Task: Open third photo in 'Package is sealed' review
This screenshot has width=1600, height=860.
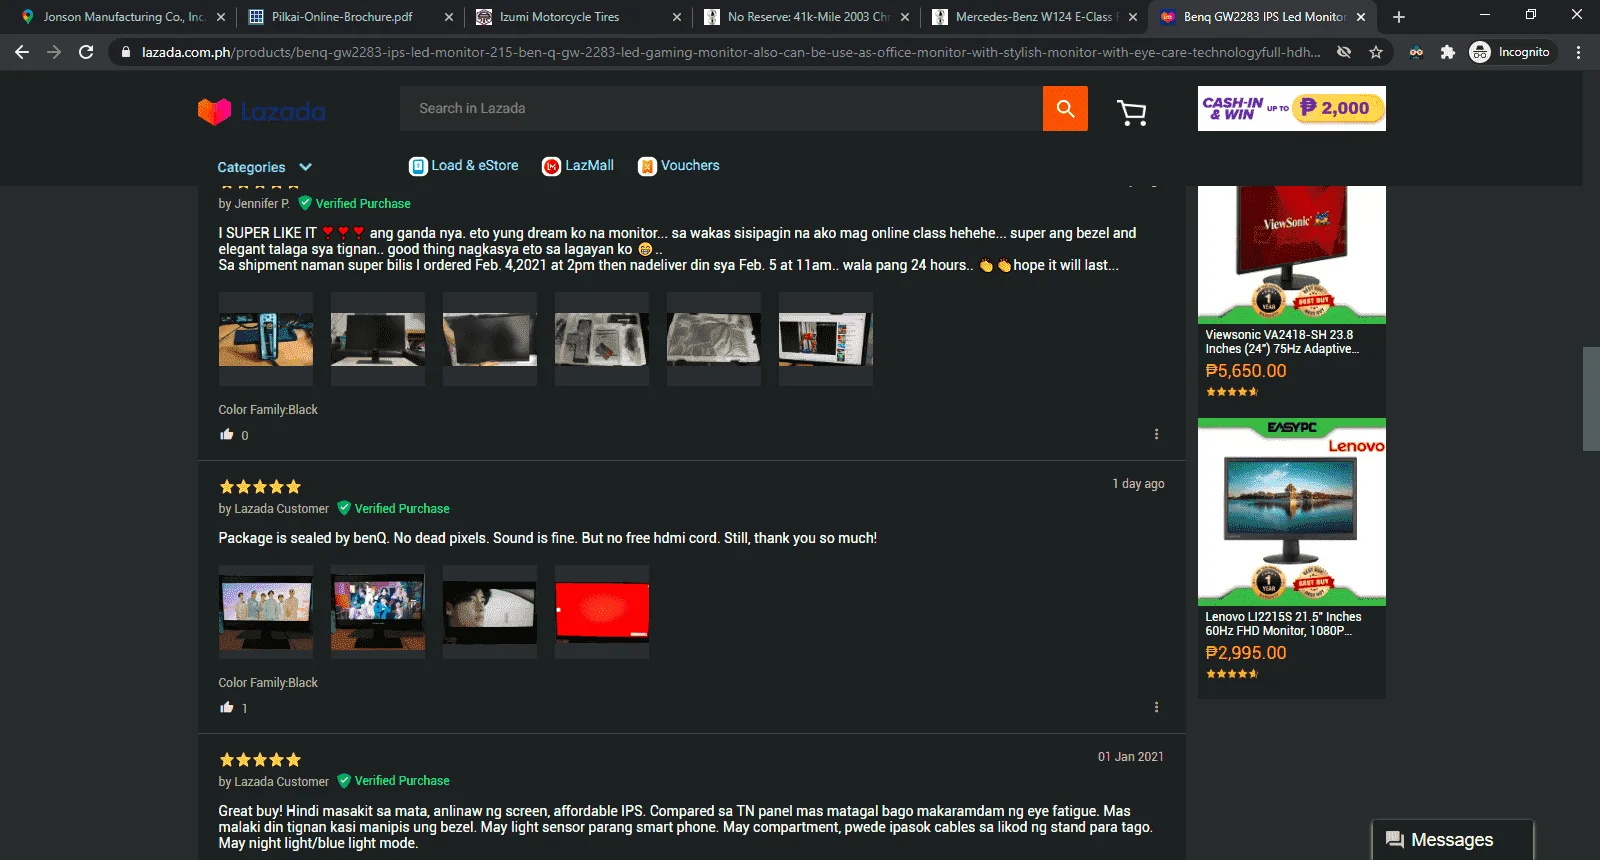Action: tap(490, 612)
